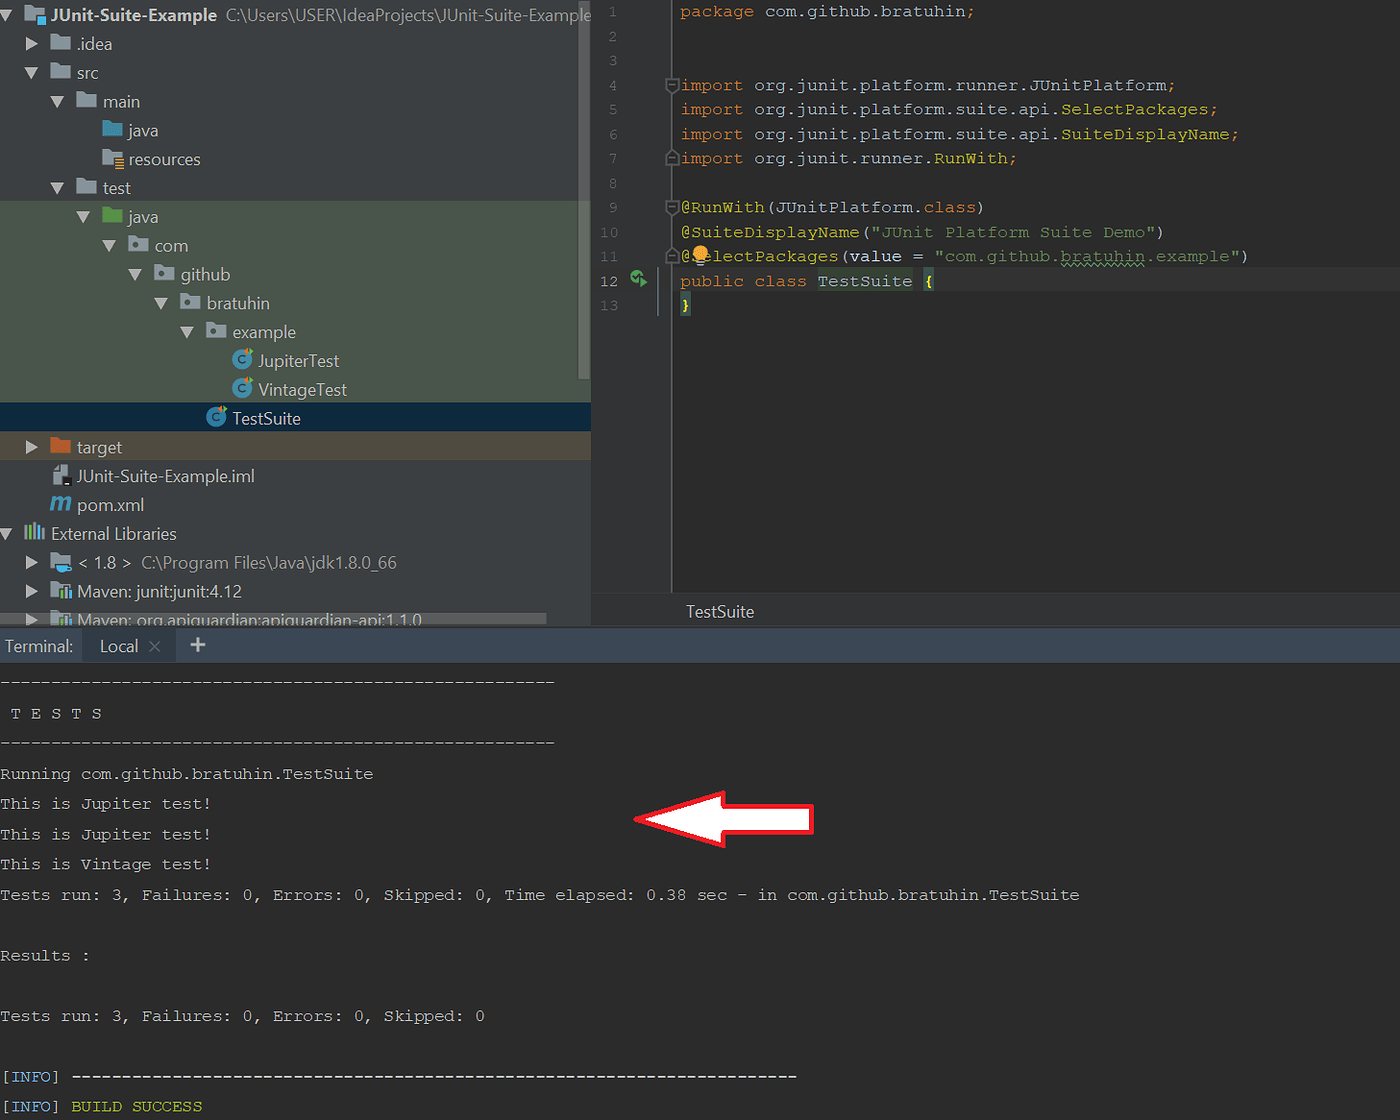
Task: Click 'This is Vintage test!' output line
Action: [x=106, y=865]
